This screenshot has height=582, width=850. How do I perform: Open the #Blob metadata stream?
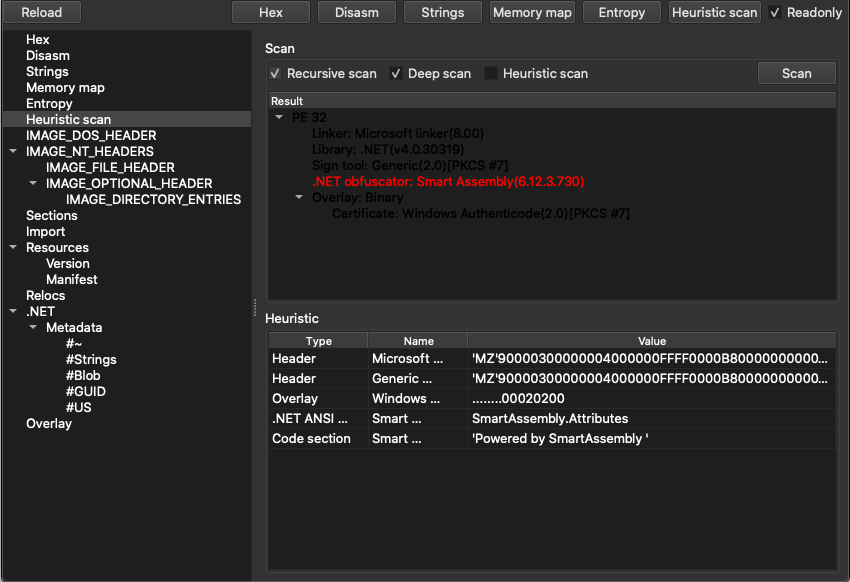point(83,375)
